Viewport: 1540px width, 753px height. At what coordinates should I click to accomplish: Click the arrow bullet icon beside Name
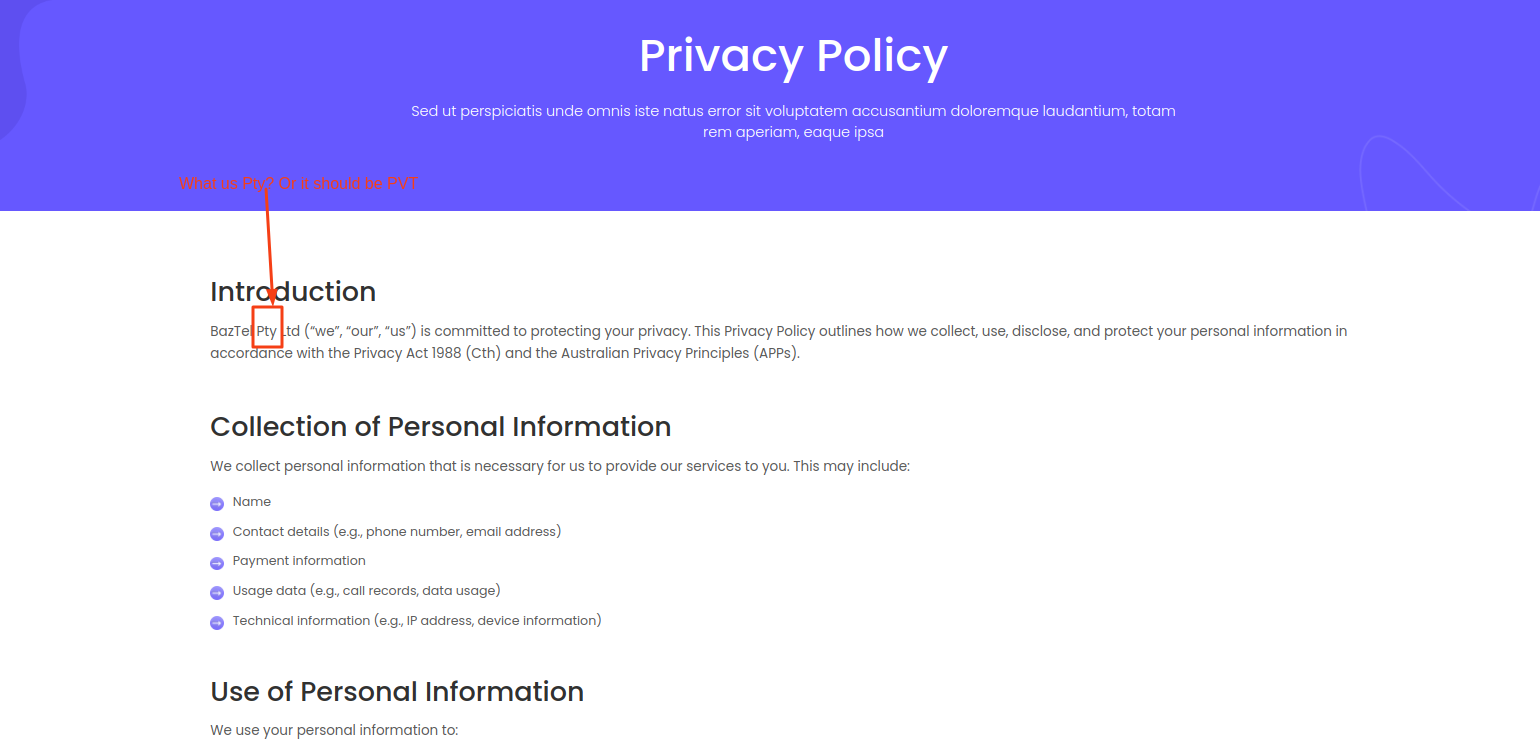(x=217, y=504)
